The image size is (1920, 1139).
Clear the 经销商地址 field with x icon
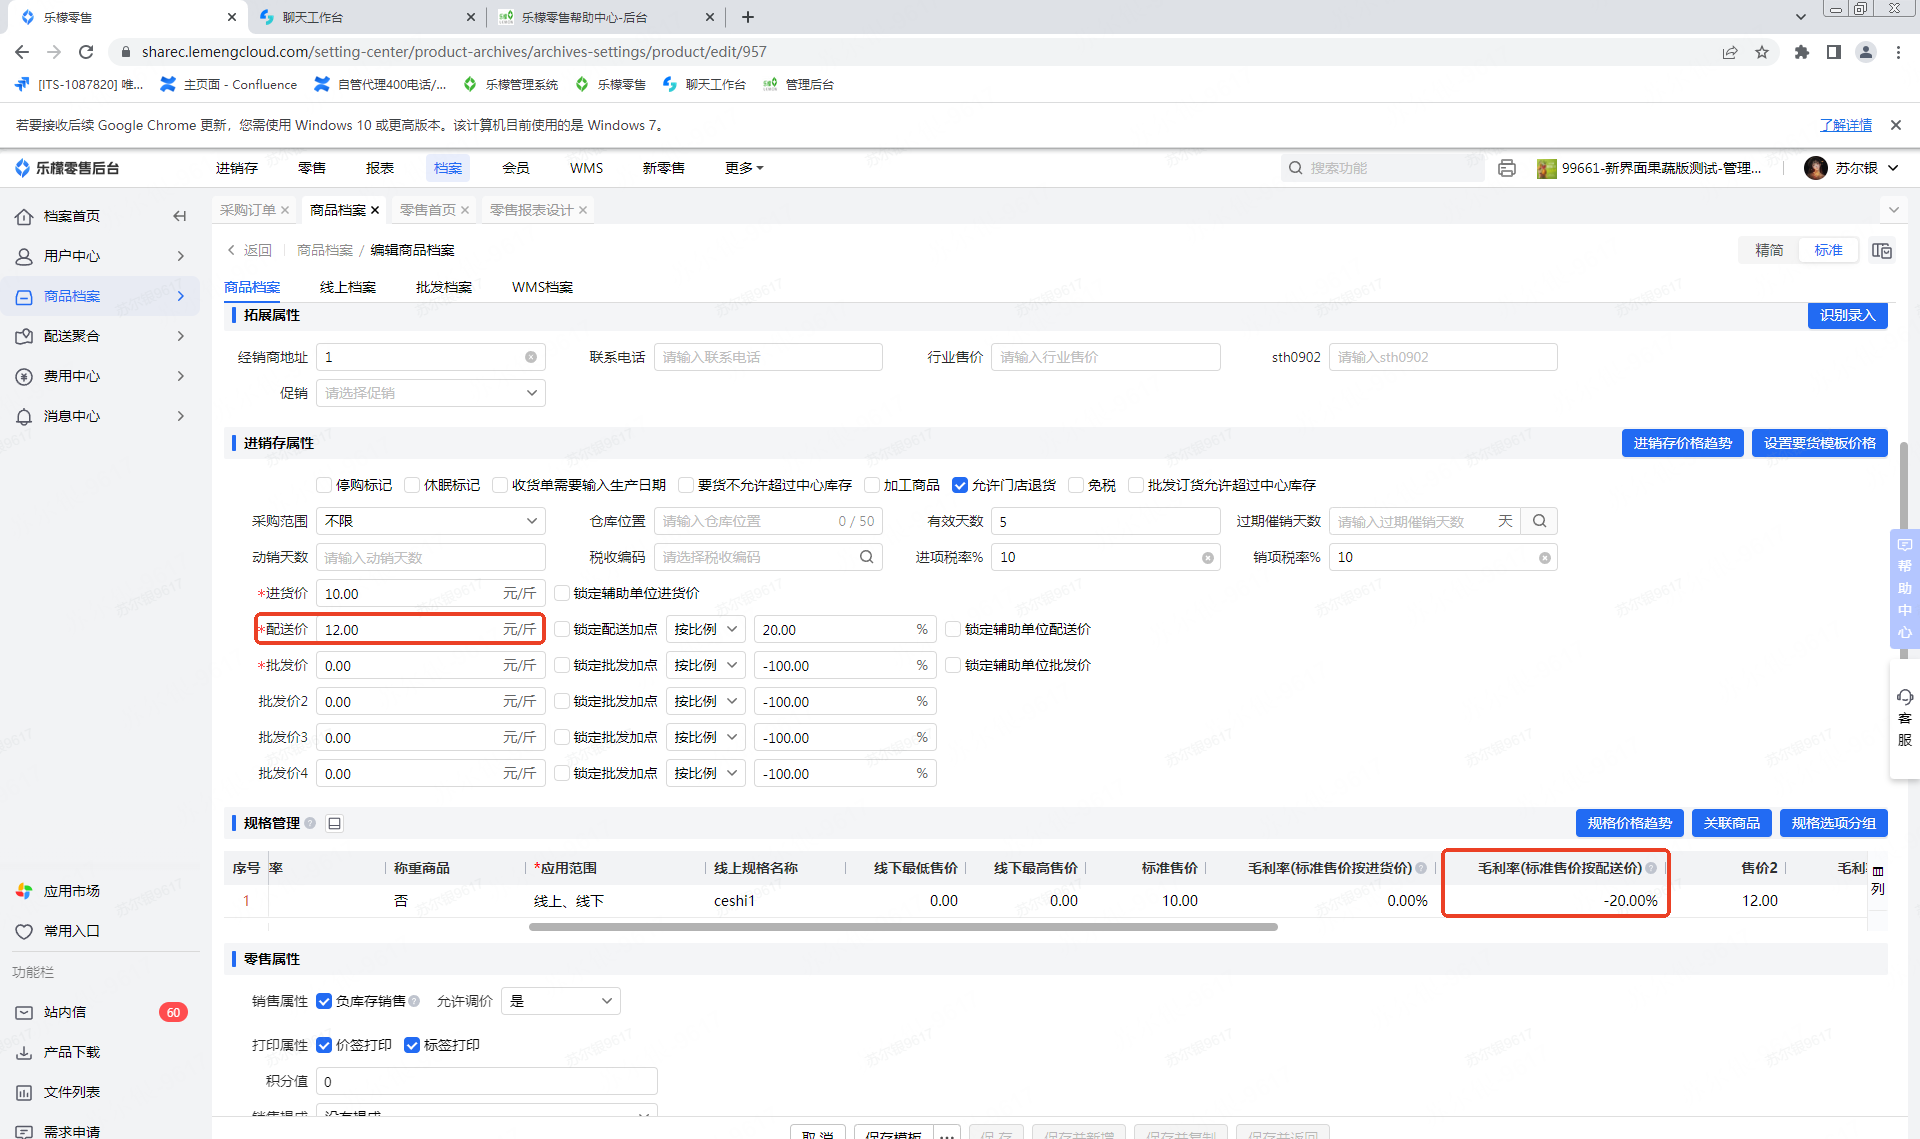click(x=531, y=357)
